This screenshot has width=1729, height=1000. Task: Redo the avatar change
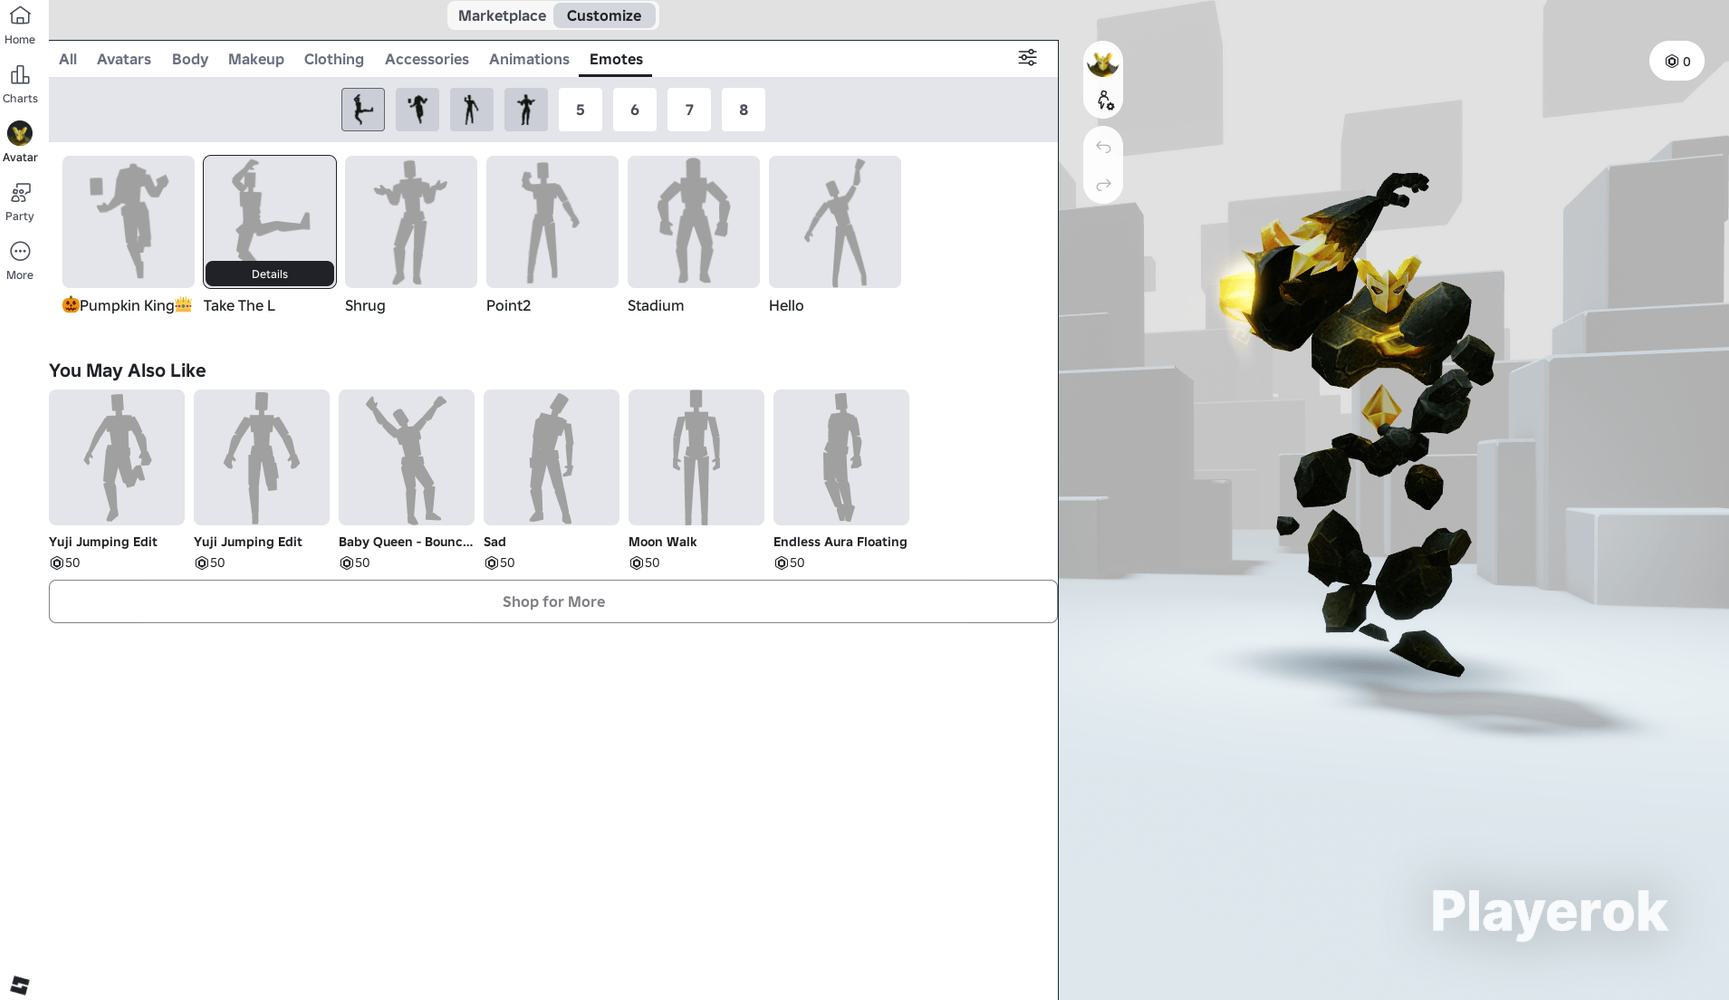1103,185
